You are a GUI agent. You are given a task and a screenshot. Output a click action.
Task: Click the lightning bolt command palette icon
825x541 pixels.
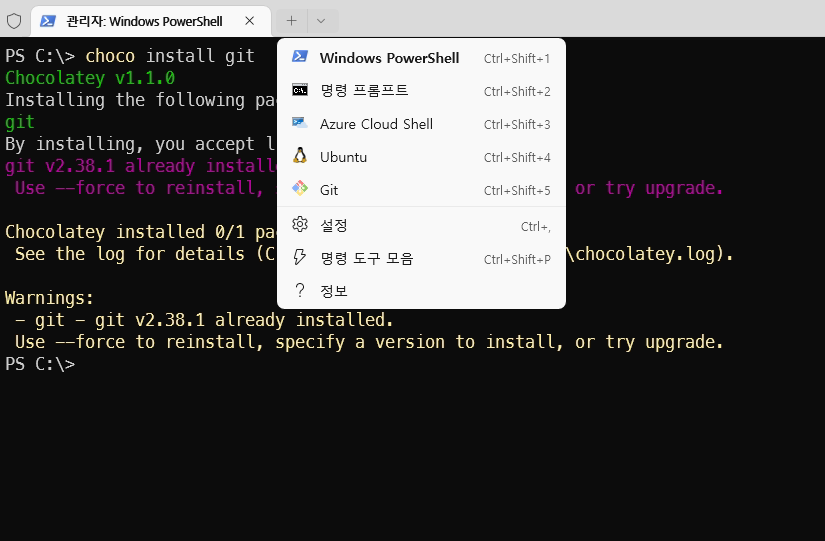[299, 257]
